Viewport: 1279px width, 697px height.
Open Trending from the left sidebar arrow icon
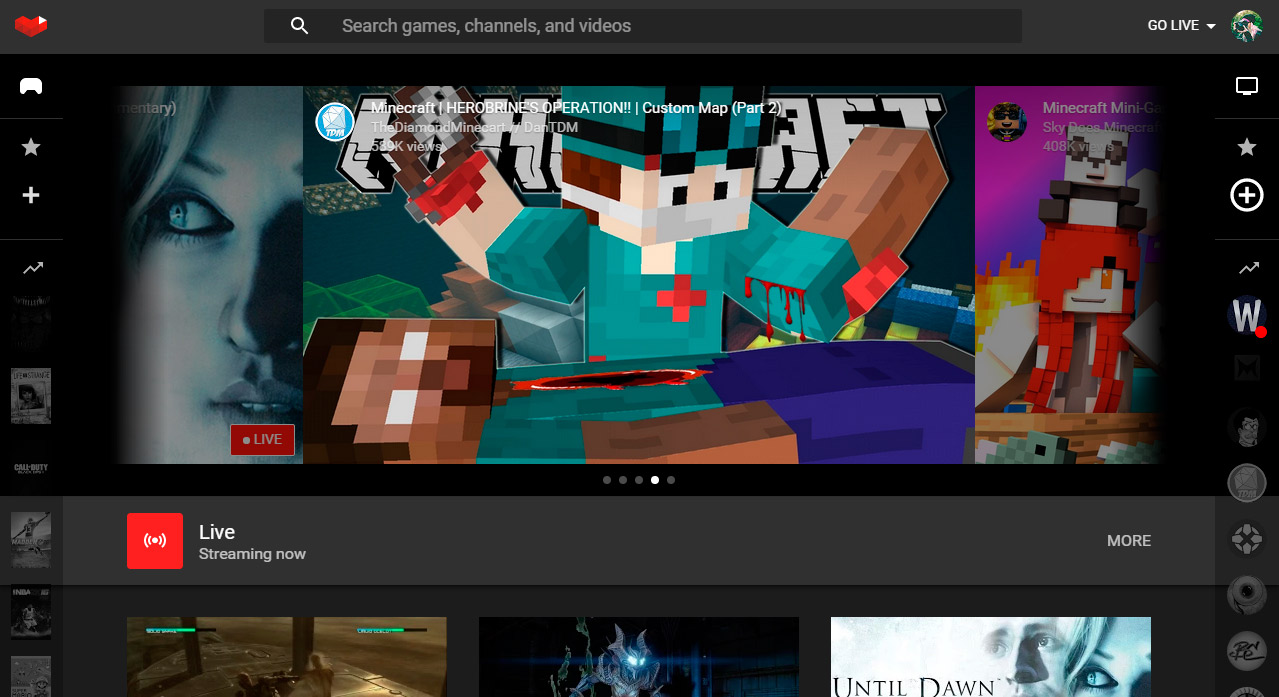click(x=31, y=267)
